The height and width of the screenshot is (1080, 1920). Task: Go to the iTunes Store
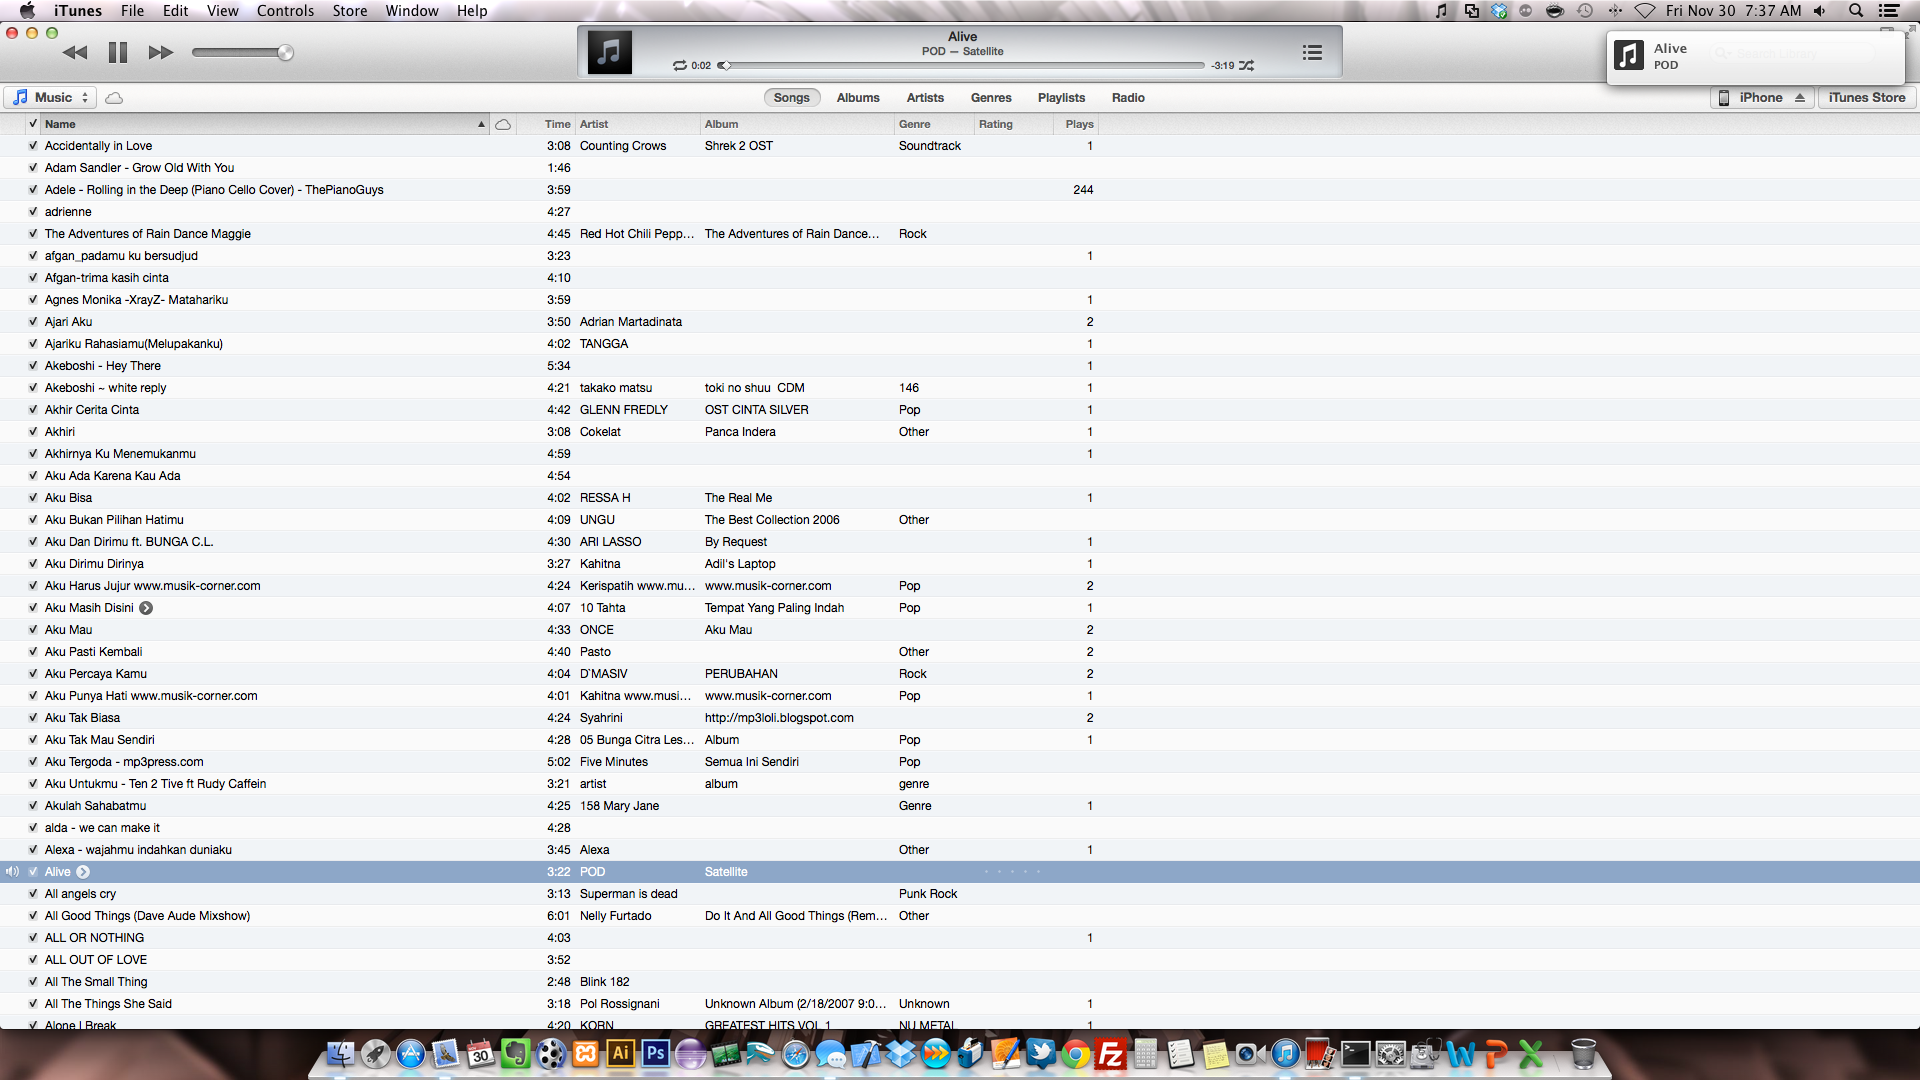pyautogui.click(x=1866, y=97)
